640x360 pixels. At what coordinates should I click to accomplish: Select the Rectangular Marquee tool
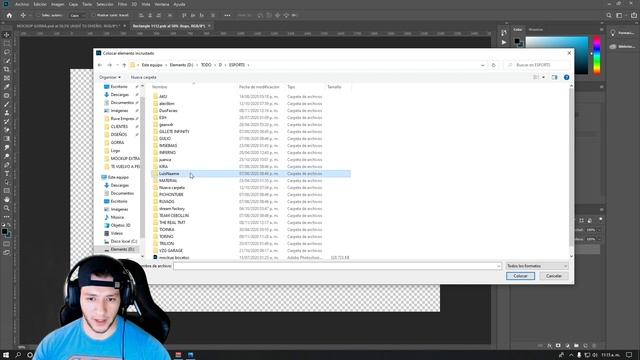tap(7, 43)
